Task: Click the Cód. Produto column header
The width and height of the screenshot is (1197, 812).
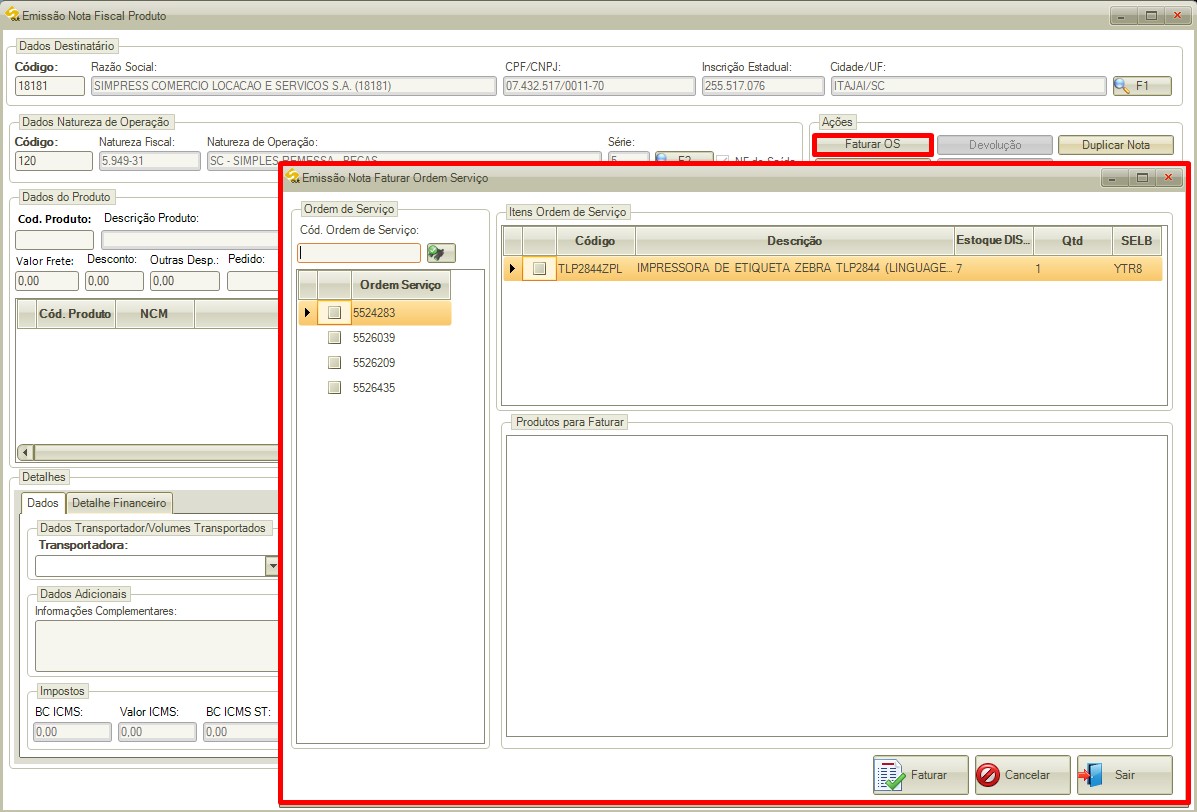Action: (x=76, y=314)
